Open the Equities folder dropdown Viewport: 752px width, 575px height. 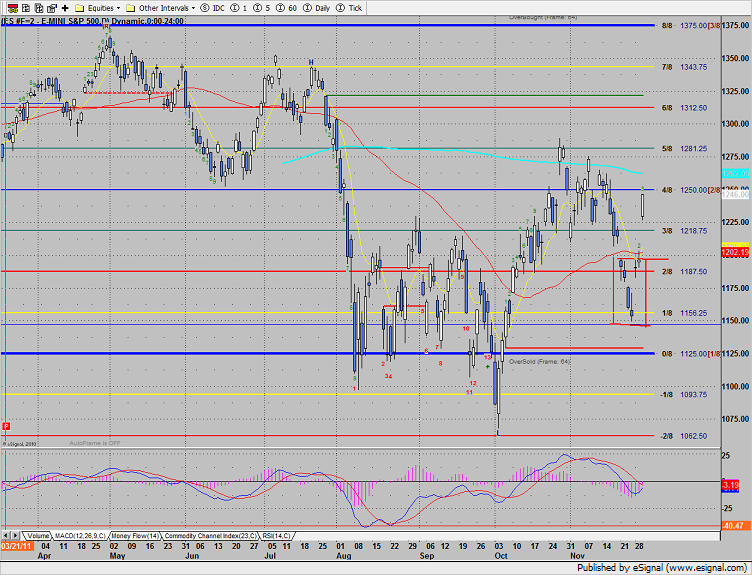point(98,8)
